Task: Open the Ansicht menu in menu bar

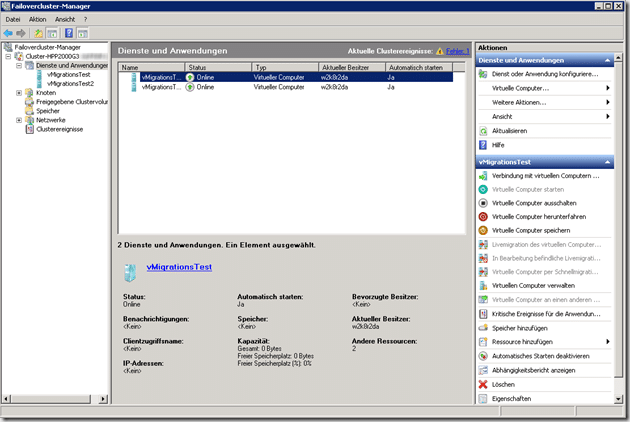Action: pos(65,19)
